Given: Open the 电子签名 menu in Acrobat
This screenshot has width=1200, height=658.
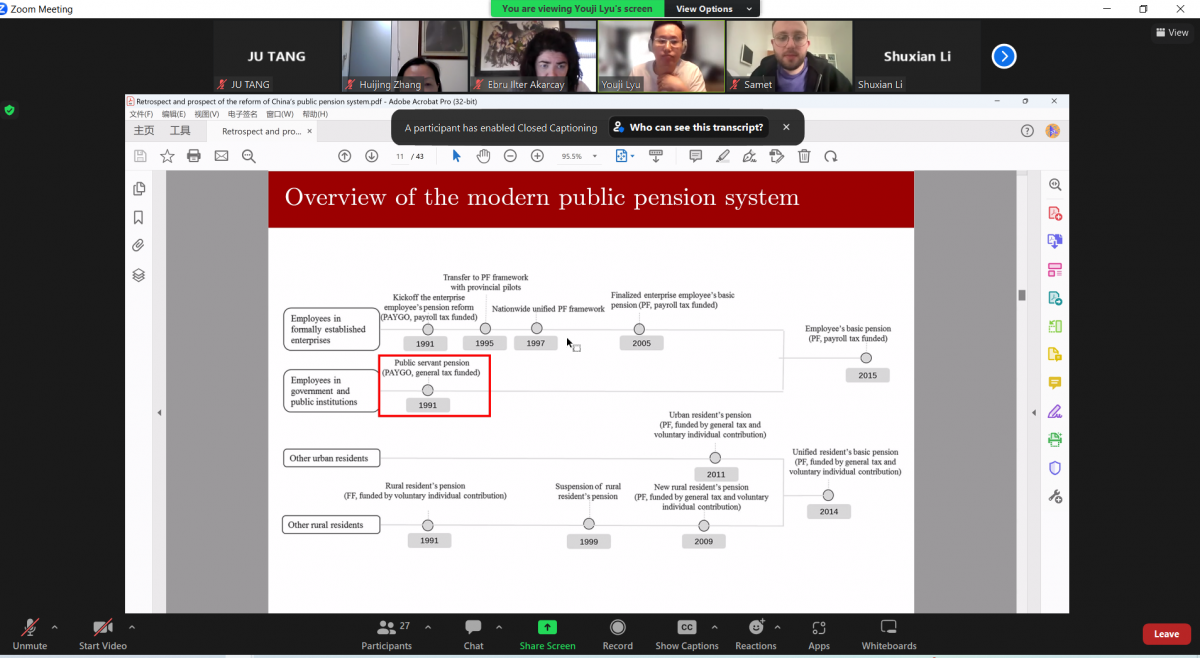Looking at the screenshot, I should [243, 114].
